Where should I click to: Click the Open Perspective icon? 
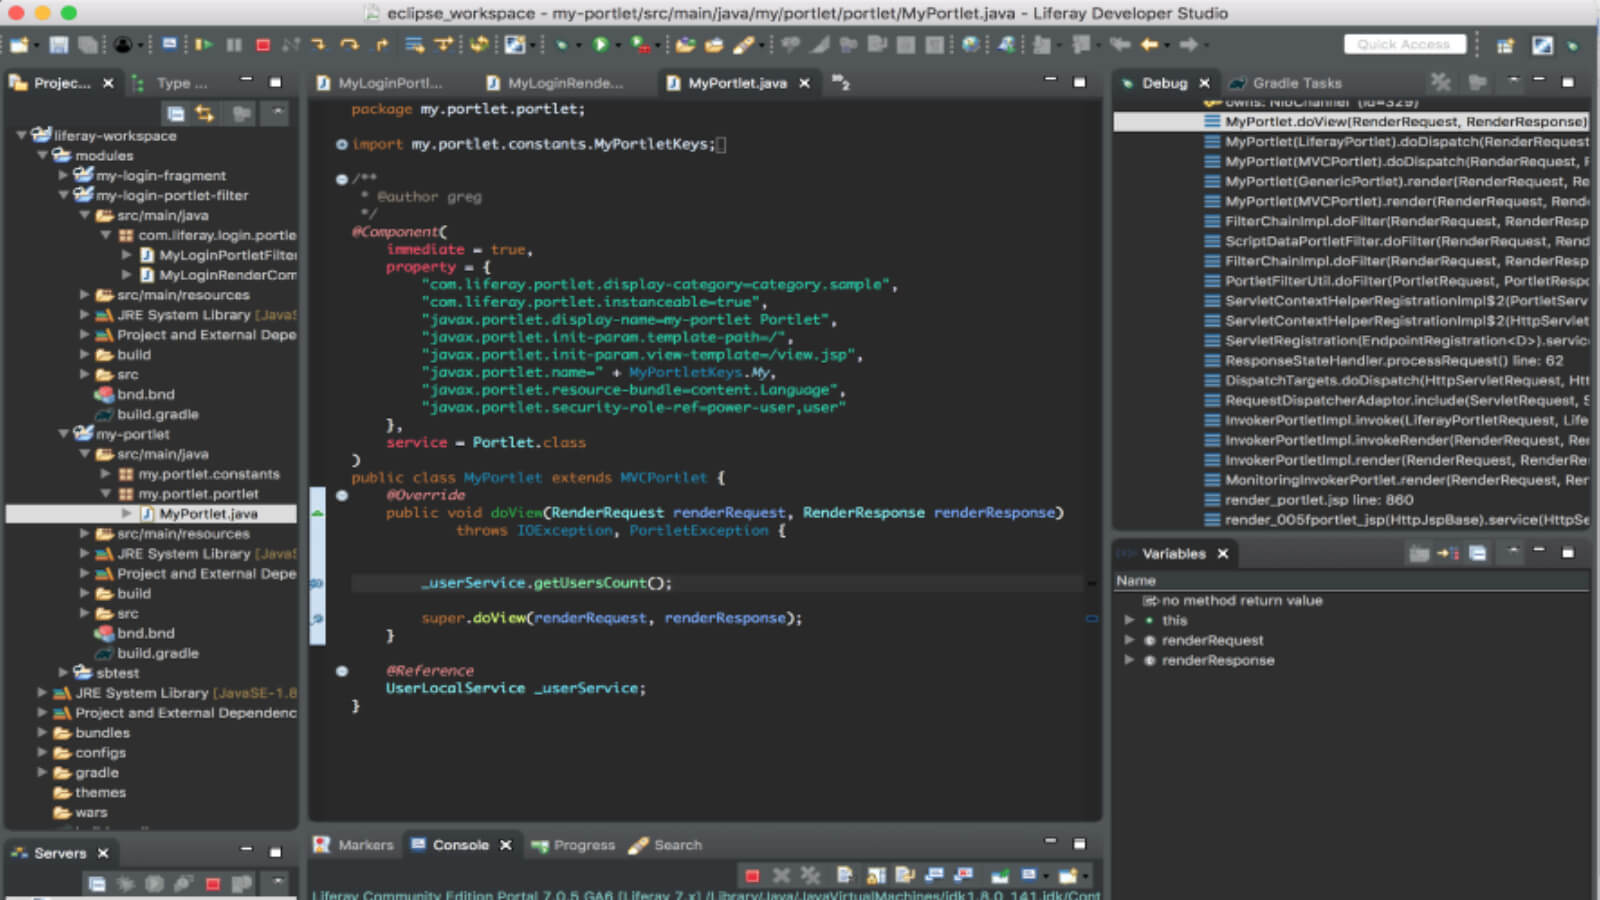tap(1504, 46)
